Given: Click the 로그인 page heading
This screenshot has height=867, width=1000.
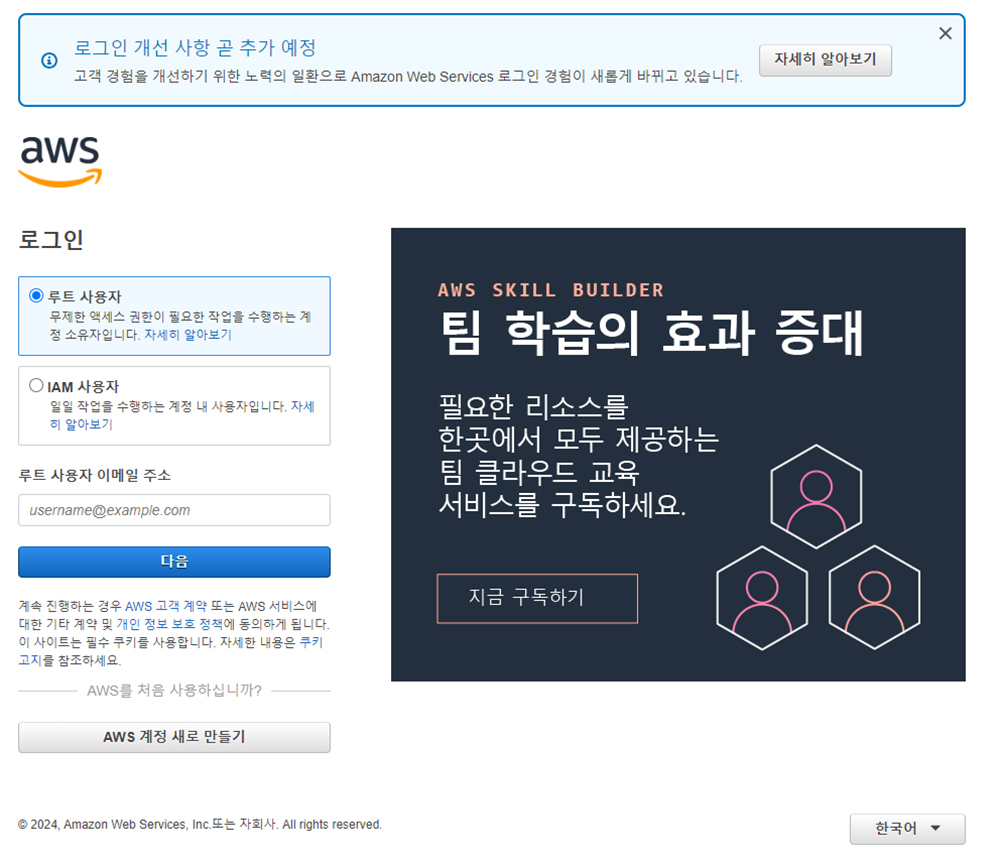Looking at the screenshot, I should pos(51,240).
